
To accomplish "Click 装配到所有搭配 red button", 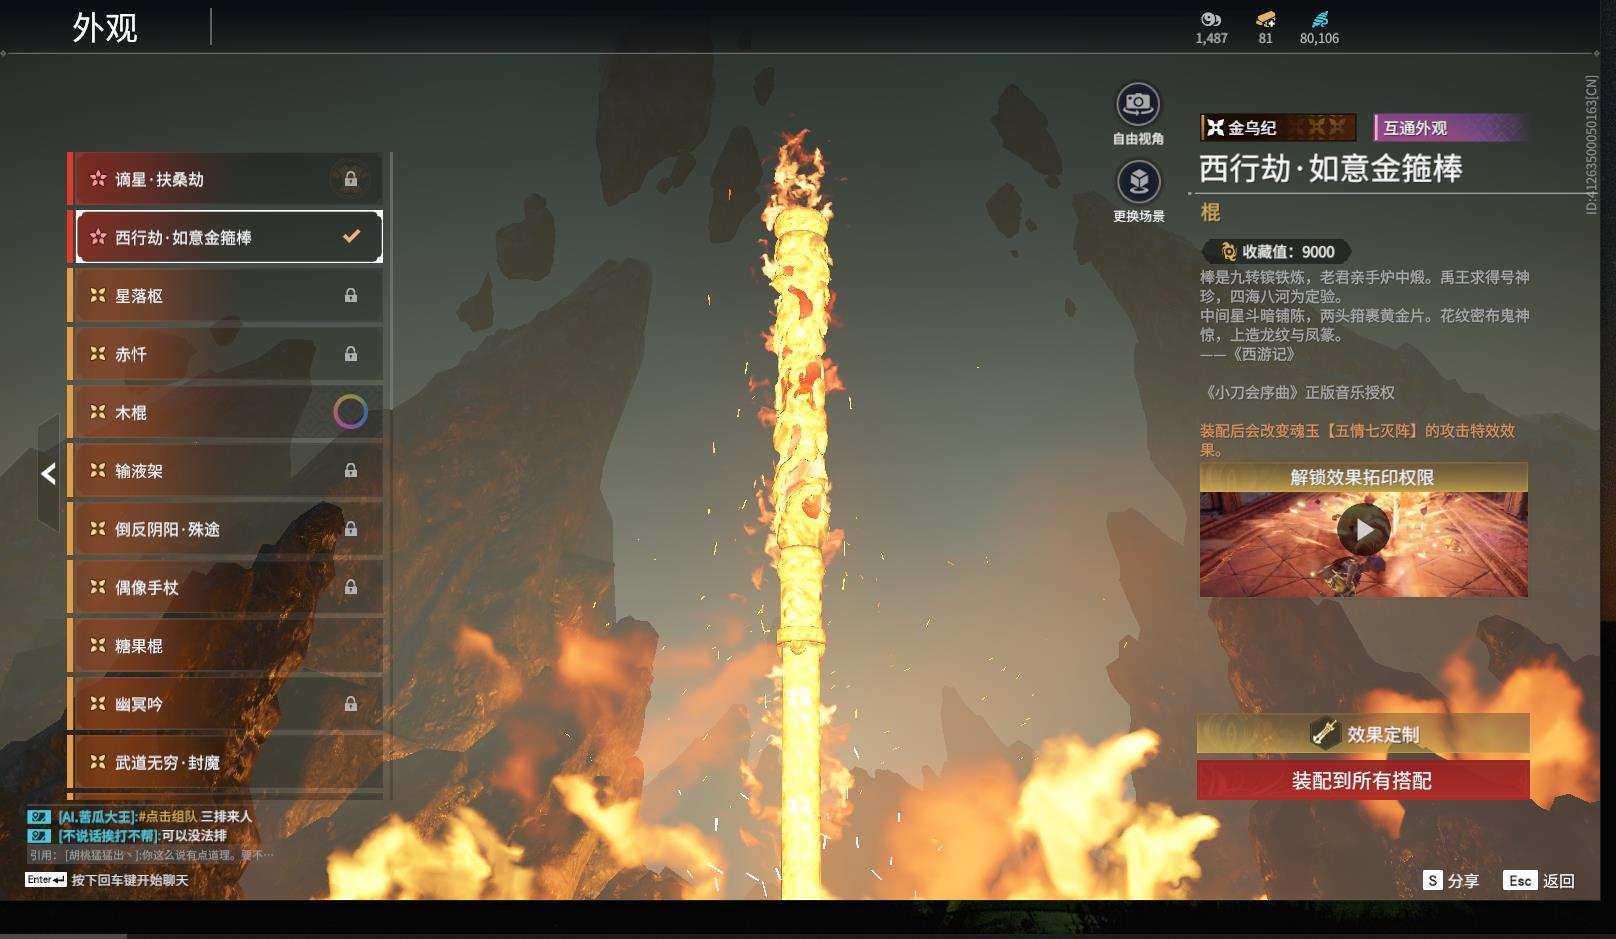I will (1363, 780).
